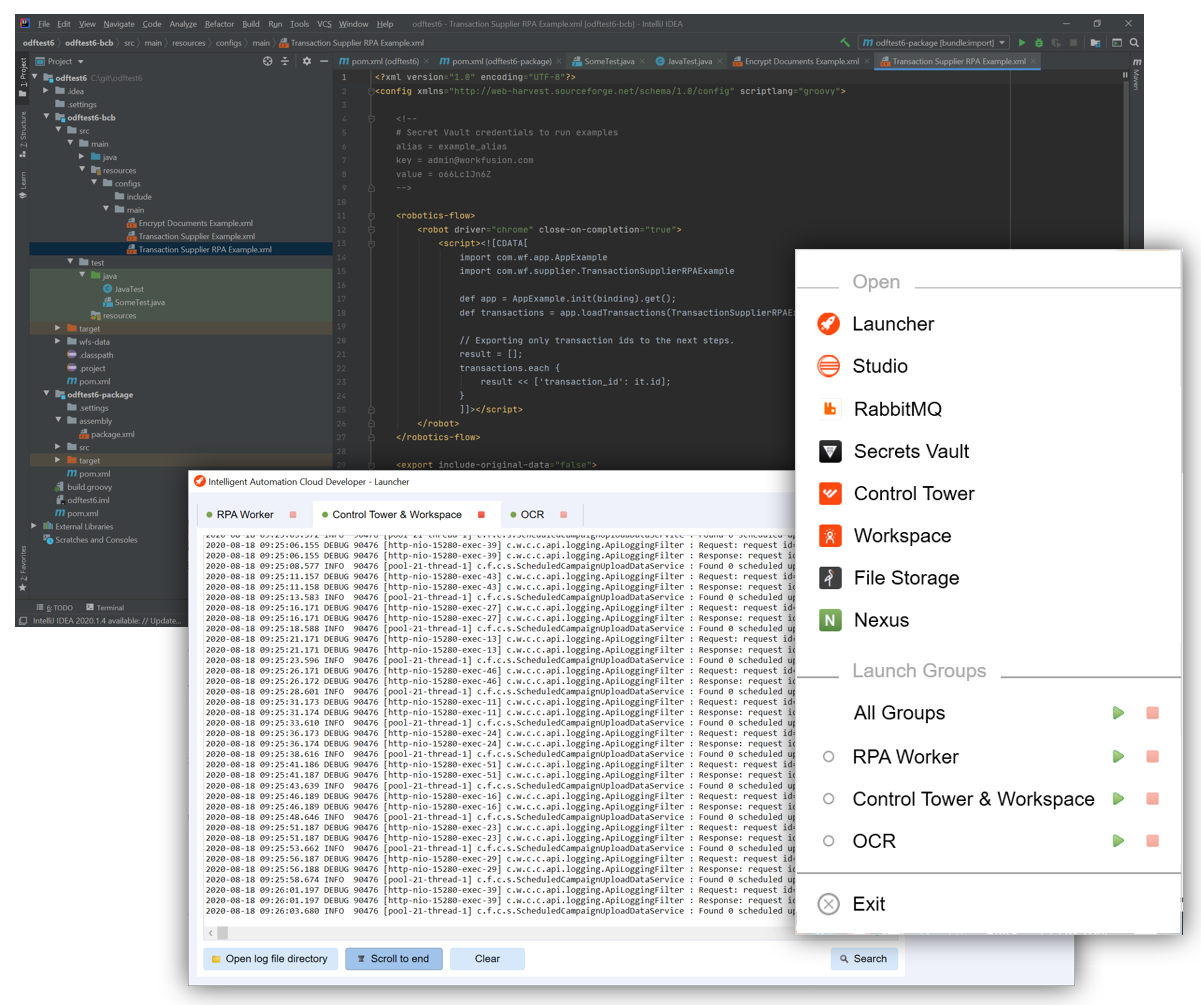Click the File Storage icon
The height and width of the screenshot is (1005, 1201).
coord(829,577)
